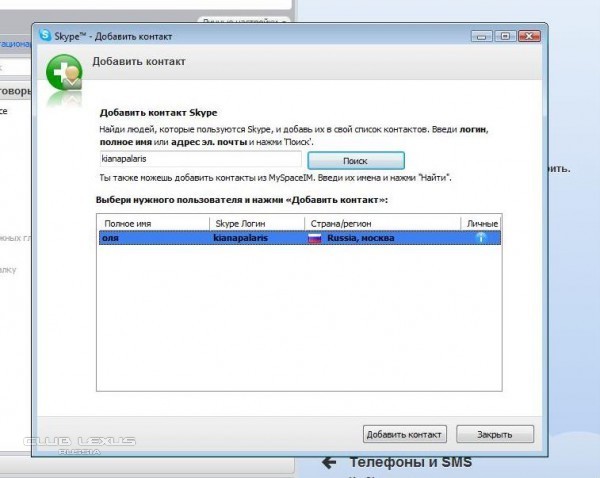This screenshot has width=600, height=478.
Task: Select the оля name in results
Action: [x=111, y=238]
